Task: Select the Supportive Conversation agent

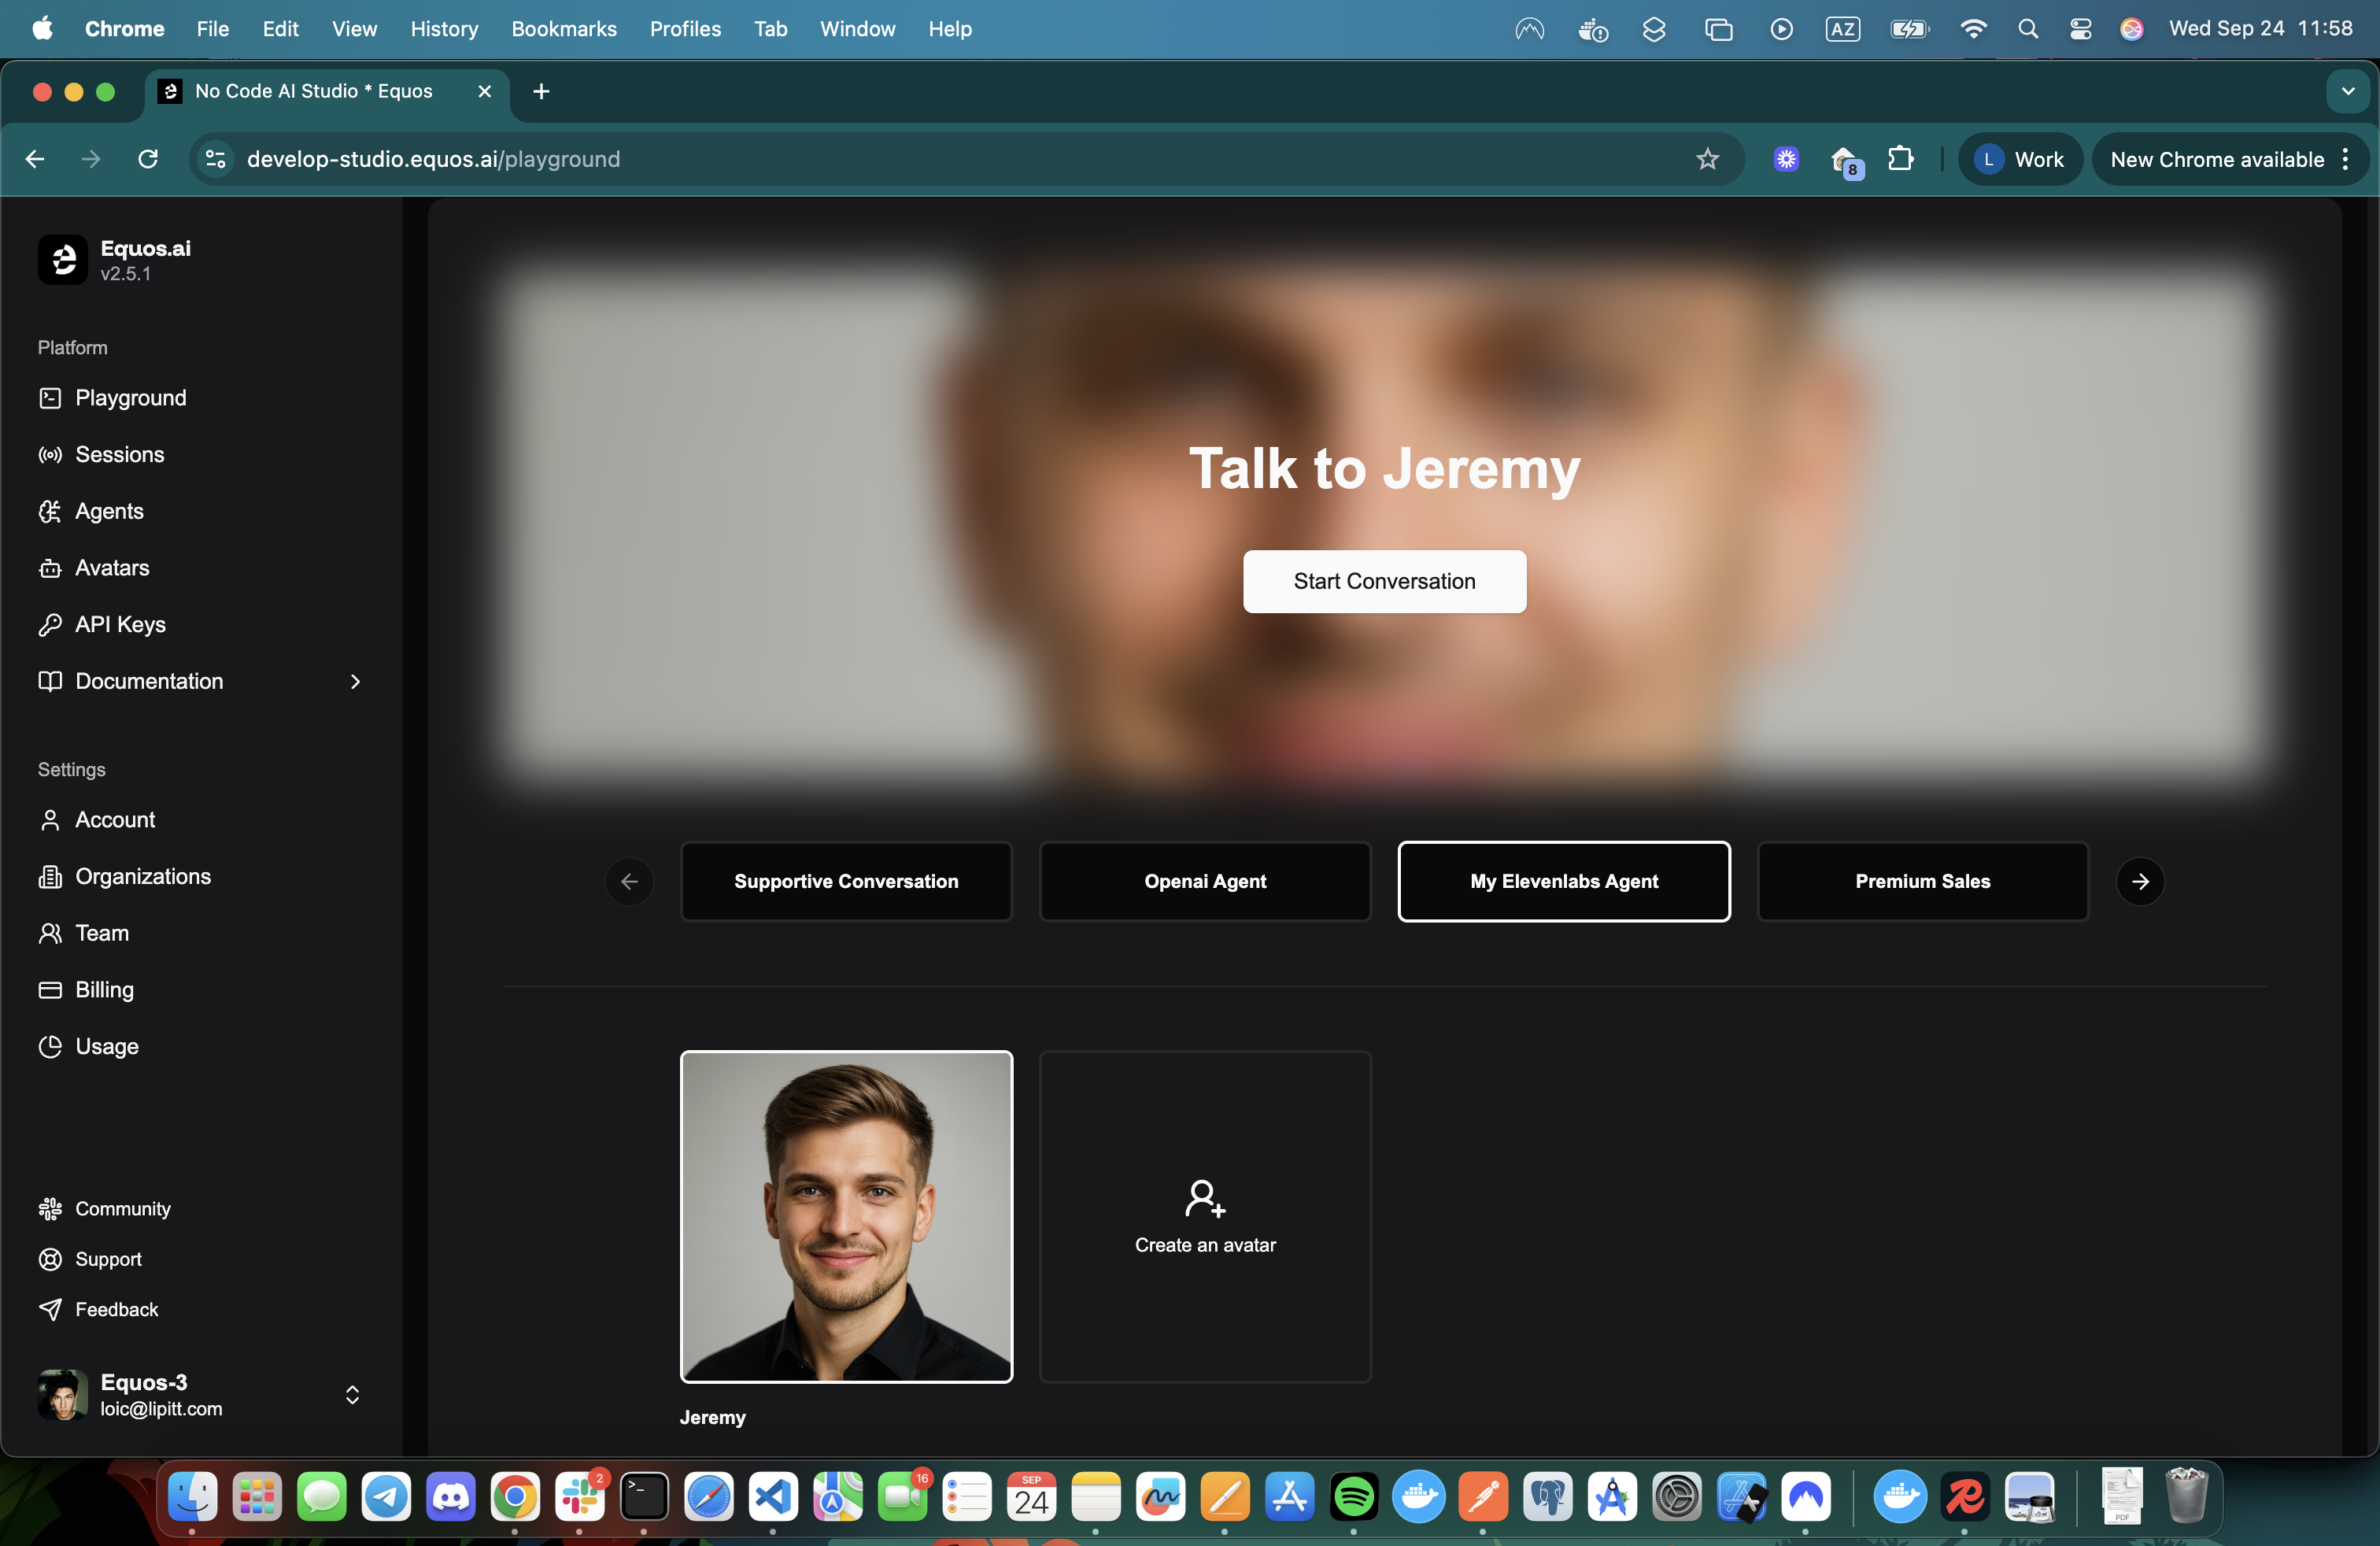Action: (846, 881)
